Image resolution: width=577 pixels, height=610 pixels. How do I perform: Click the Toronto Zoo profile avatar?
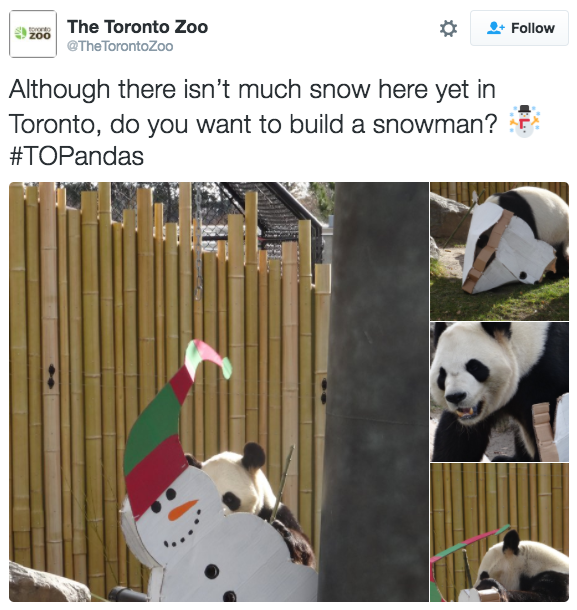click(x=33, y=34)
